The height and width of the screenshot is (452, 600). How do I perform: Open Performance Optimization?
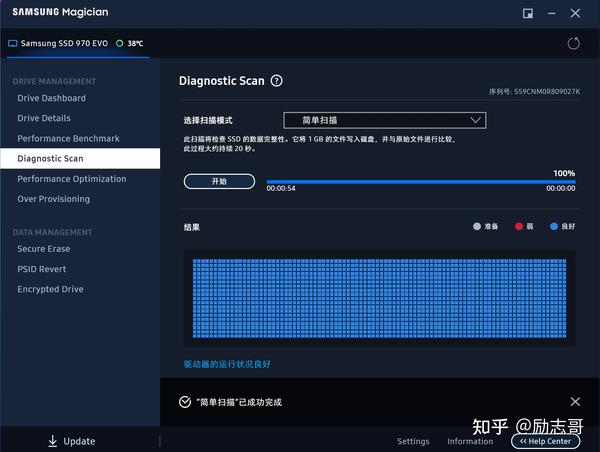(x=72, y=179)
